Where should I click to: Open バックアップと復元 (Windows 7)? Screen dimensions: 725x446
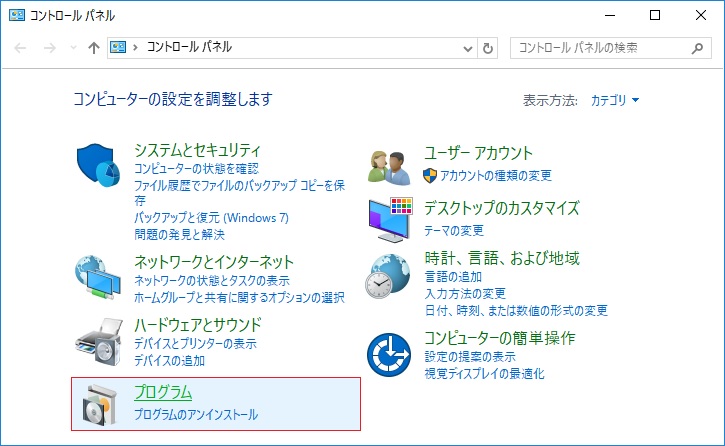[x=211, y=218]
